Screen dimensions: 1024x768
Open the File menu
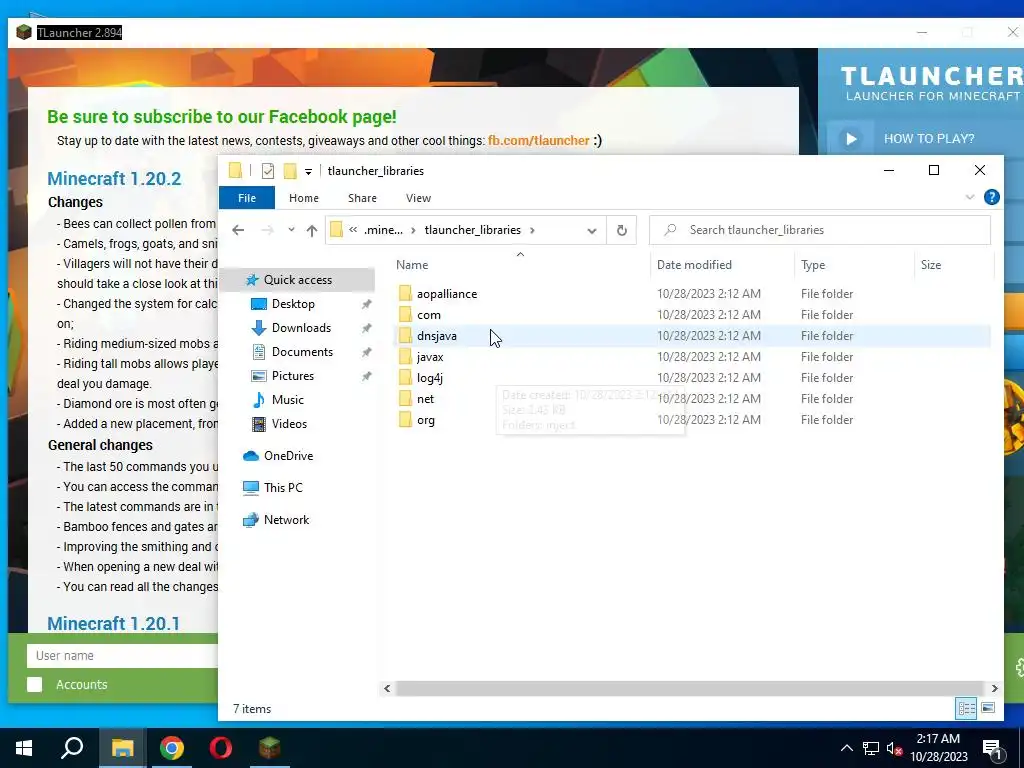point(247,198)
